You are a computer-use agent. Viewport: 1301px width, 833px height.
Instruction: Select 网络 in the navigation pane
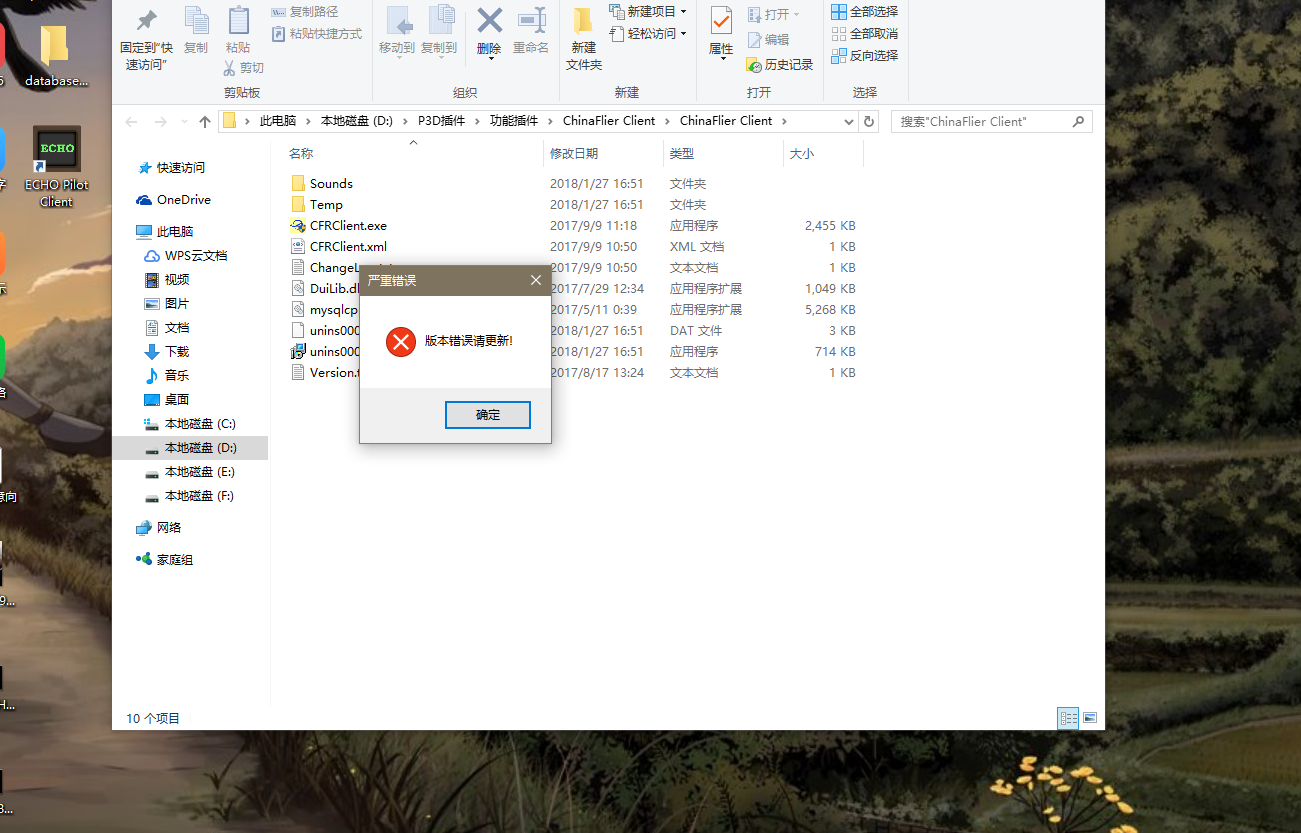(x=169, y=528)
